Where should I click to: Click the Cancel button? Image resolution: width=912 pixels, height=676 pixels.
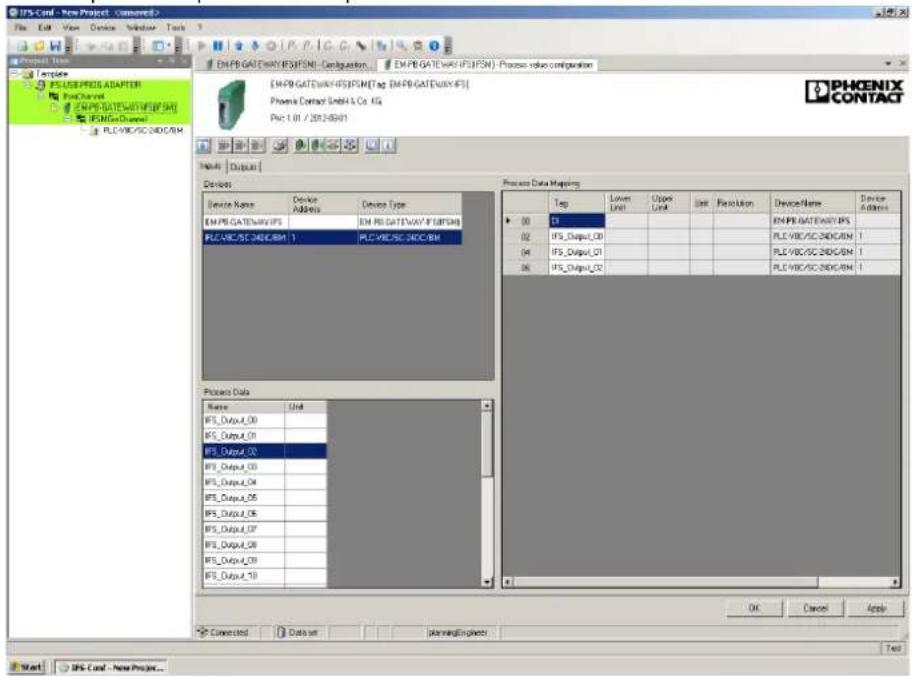coord(815,608)
